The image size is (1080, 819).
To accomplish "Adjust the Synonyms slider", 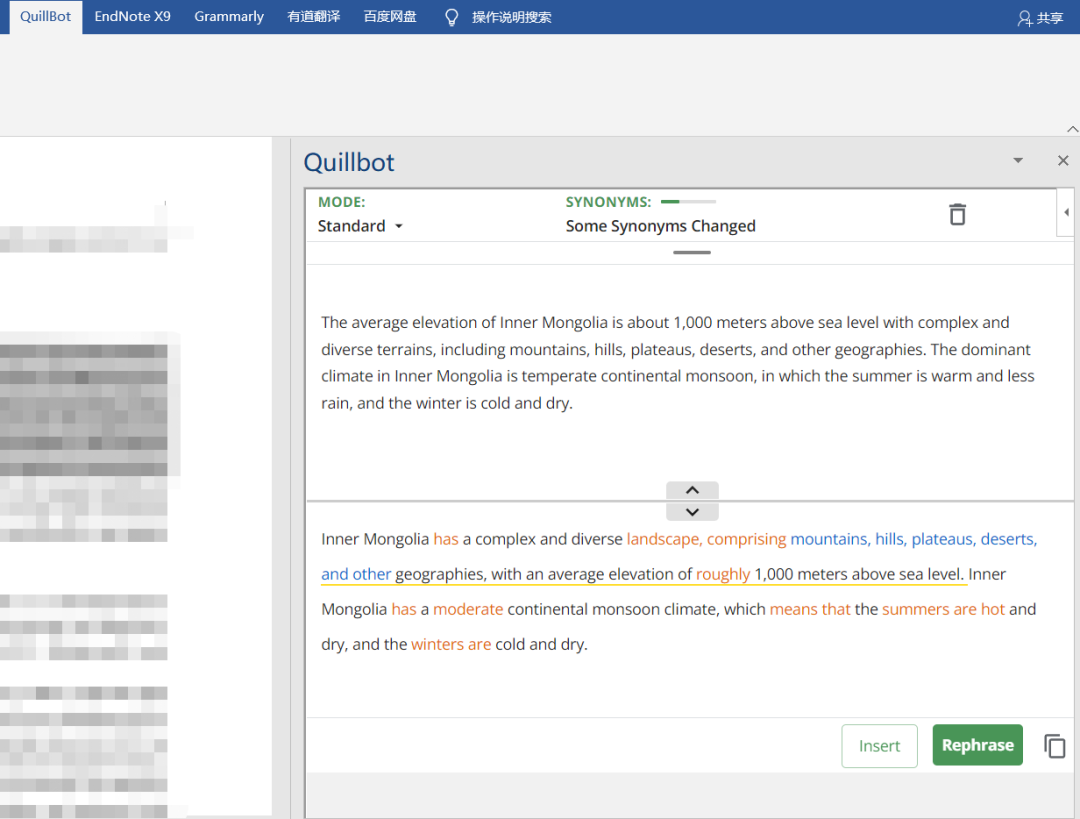I will 688,202.
